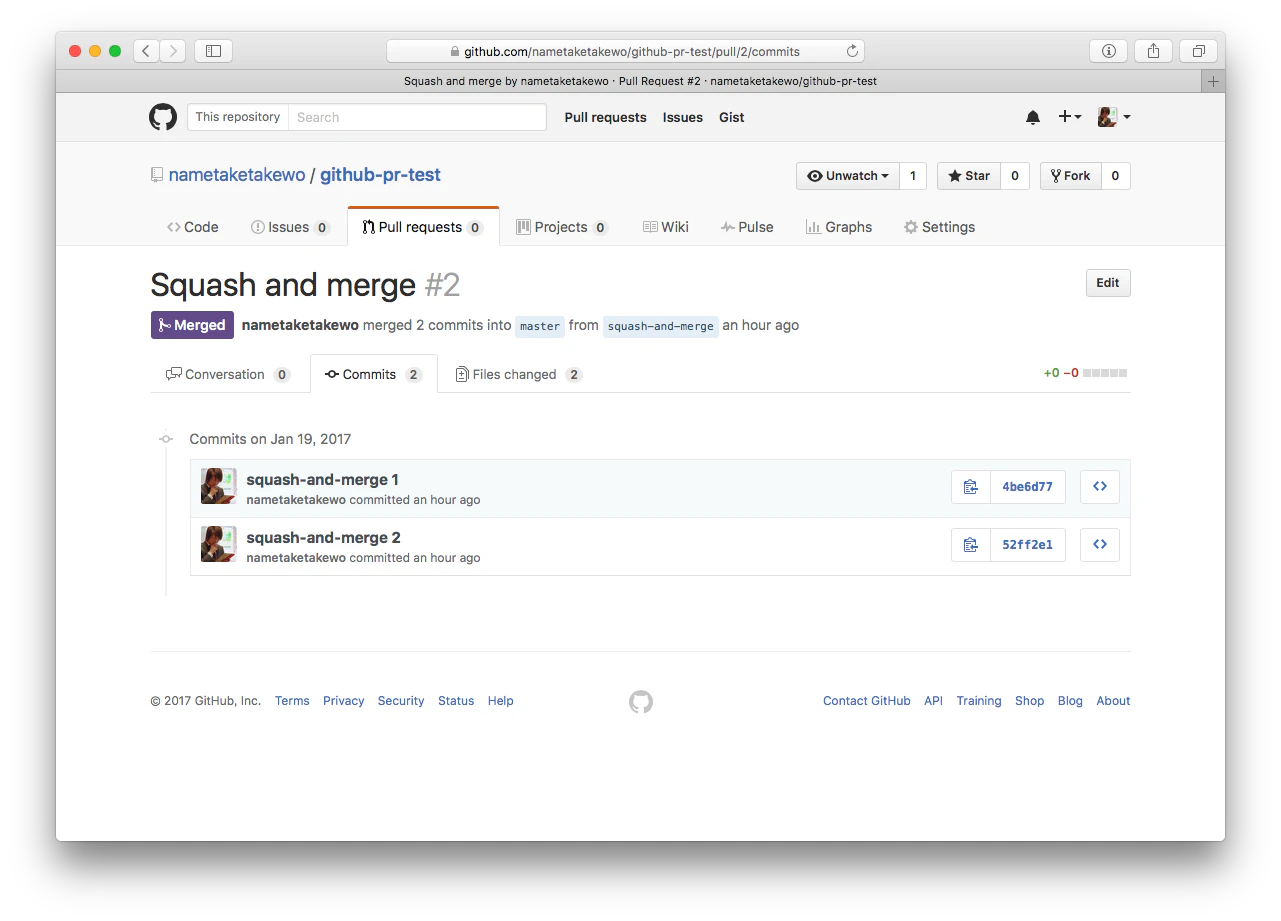Open the Code tab
The width and height of the screenshot is (1281, 921).
pos(192,227)
